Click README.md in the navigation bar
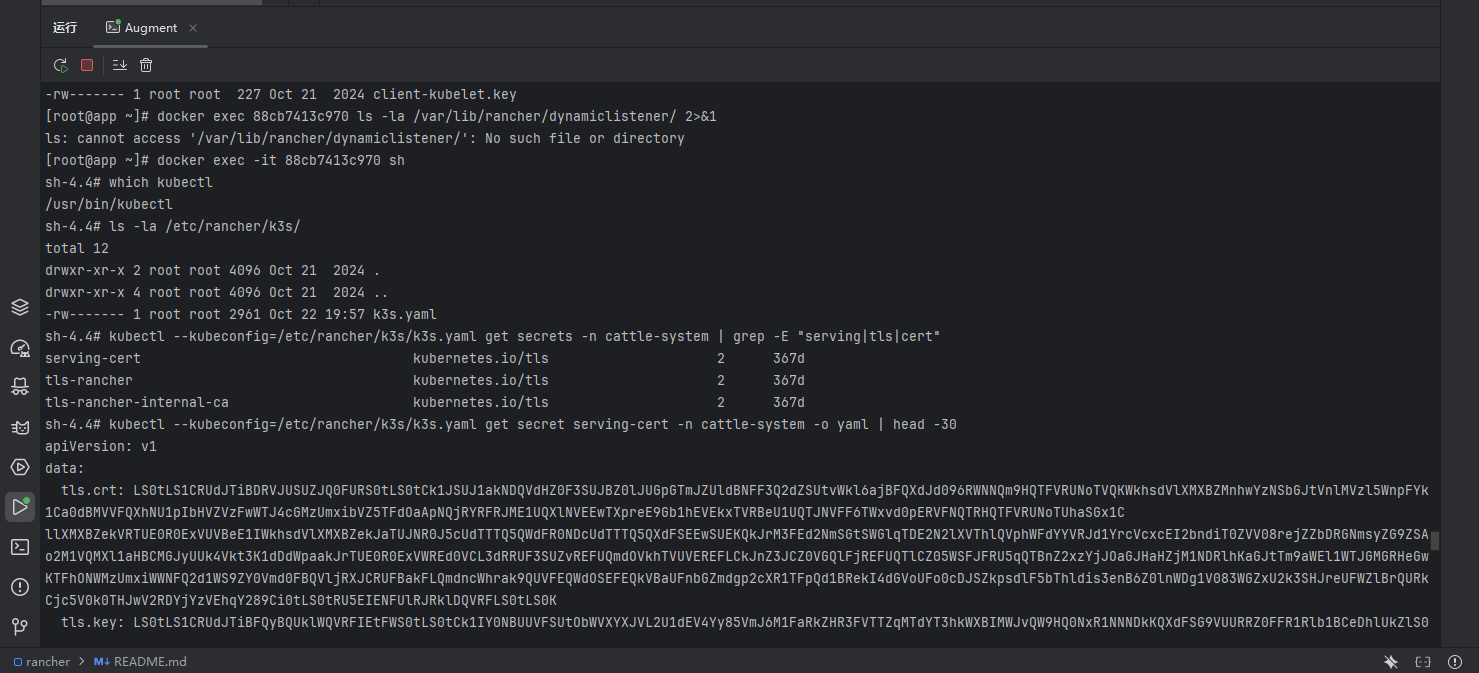Viewport: 1479px width, 673px height. click(148, 661)
